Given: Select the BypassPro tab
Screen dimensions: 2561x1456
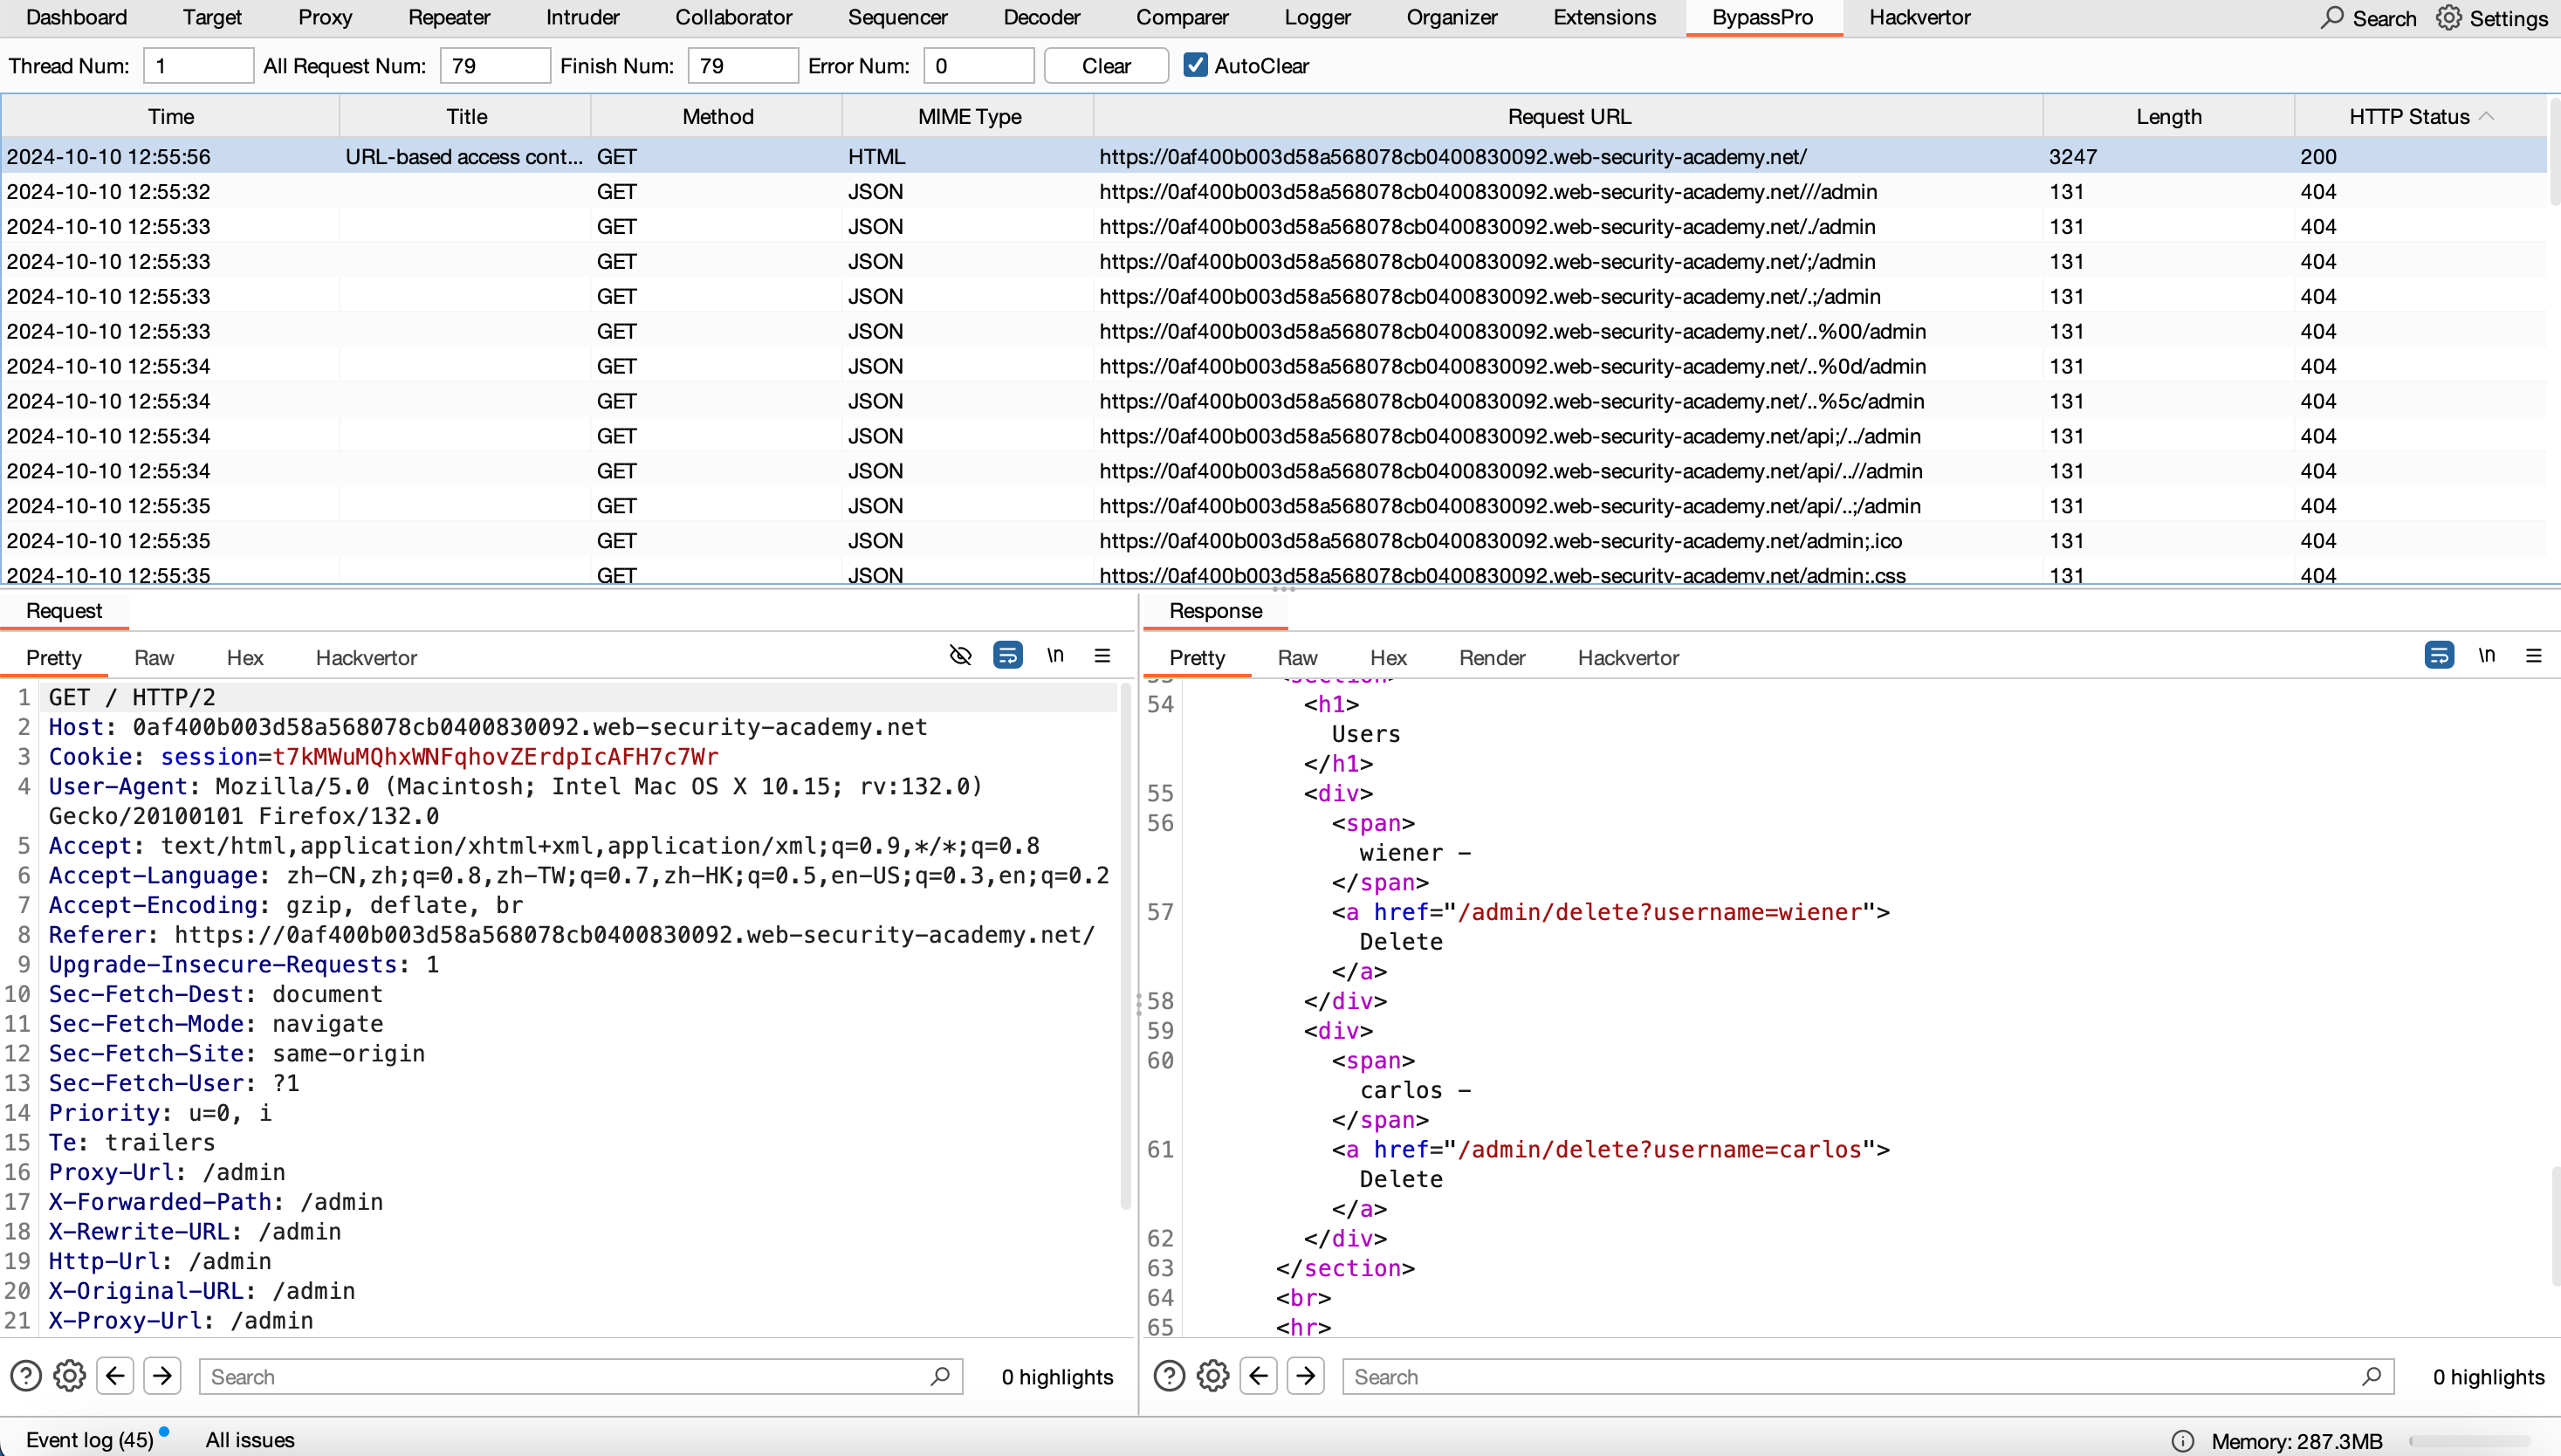Looking at the screenshot, I should pyautogui.click(x=1762, y=17).
